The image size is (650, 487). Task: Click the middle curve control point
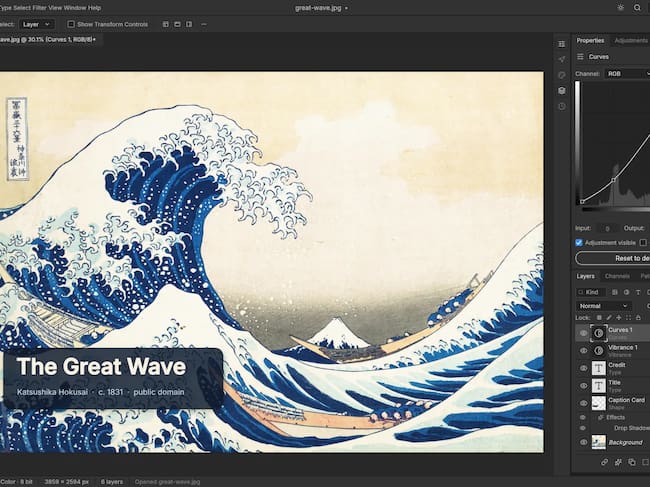[614, 180]
